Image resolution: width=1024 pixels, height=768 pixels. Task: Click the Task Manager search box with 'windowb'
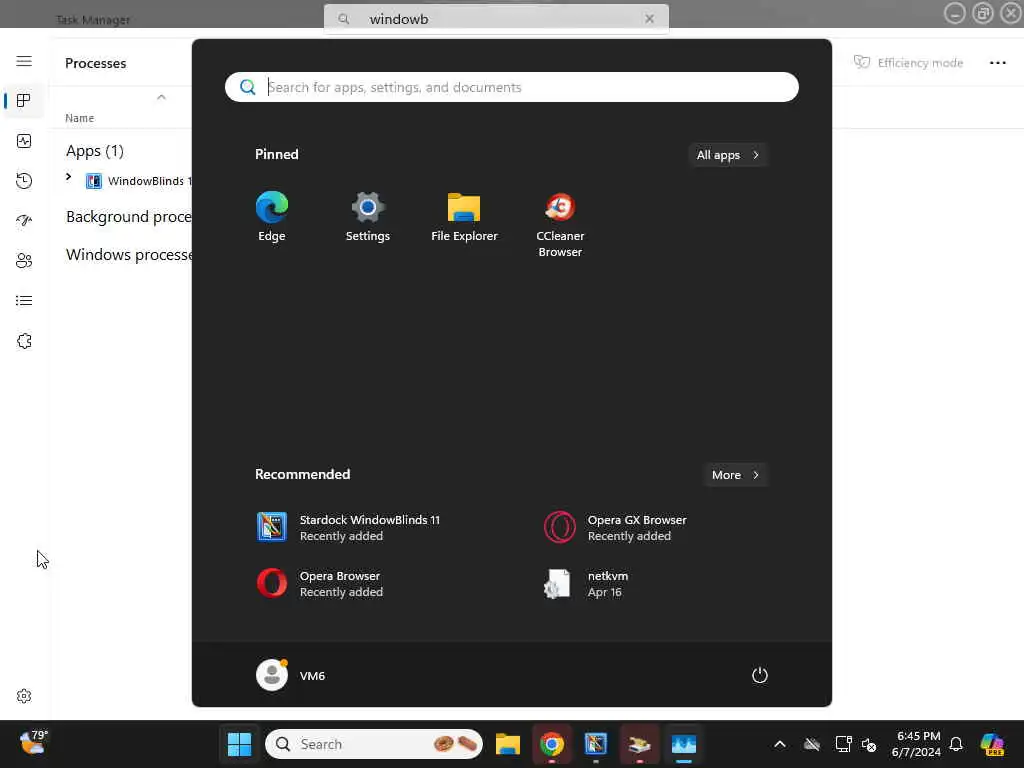(x=496, y=19)
